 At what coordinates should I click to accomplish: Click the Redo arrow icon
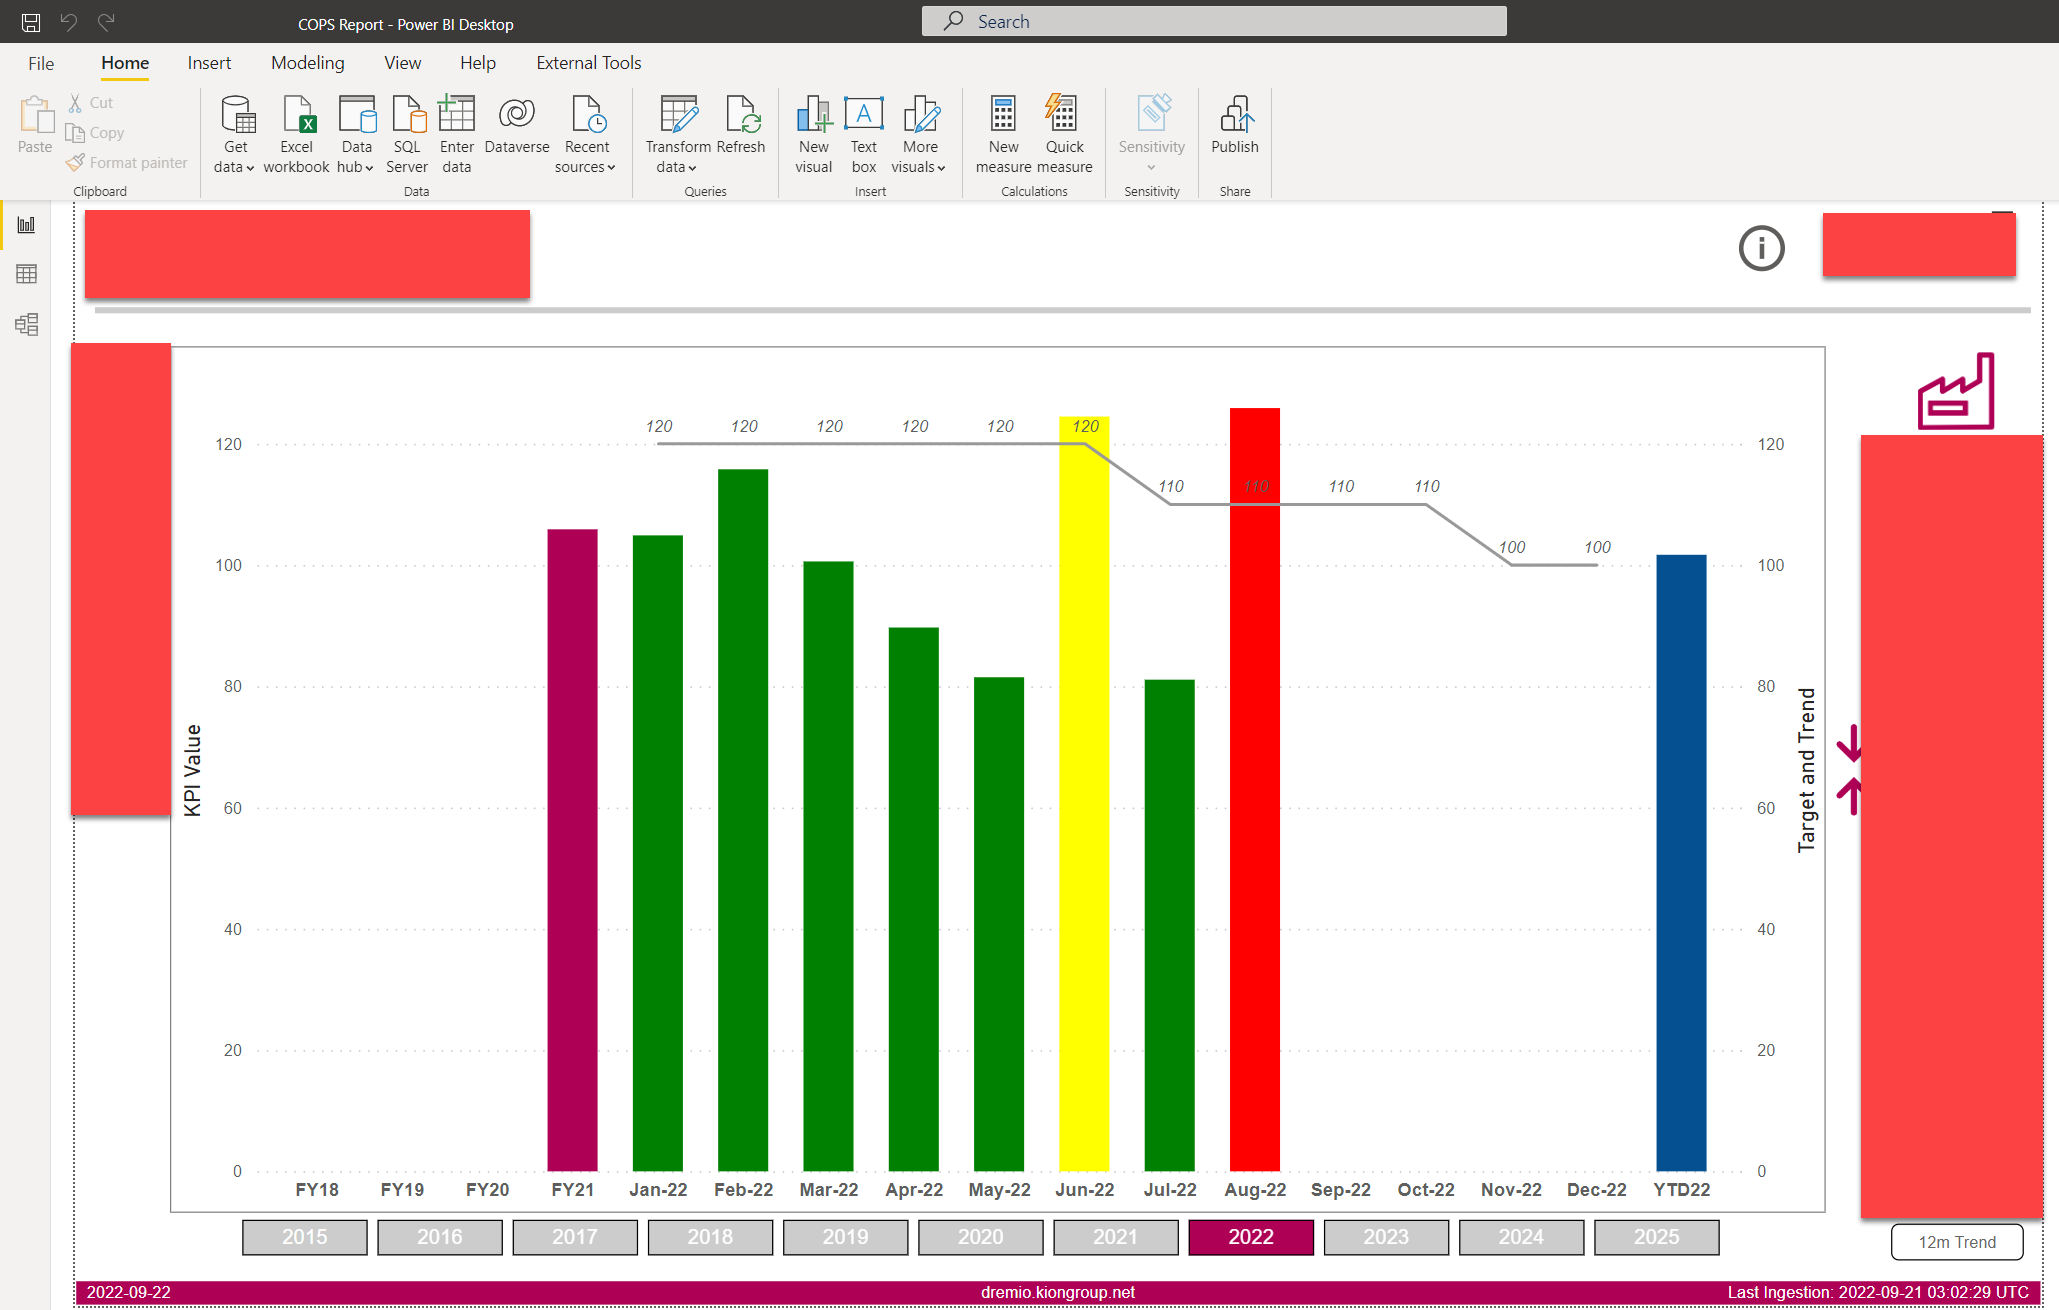click(x=106, y=22)
